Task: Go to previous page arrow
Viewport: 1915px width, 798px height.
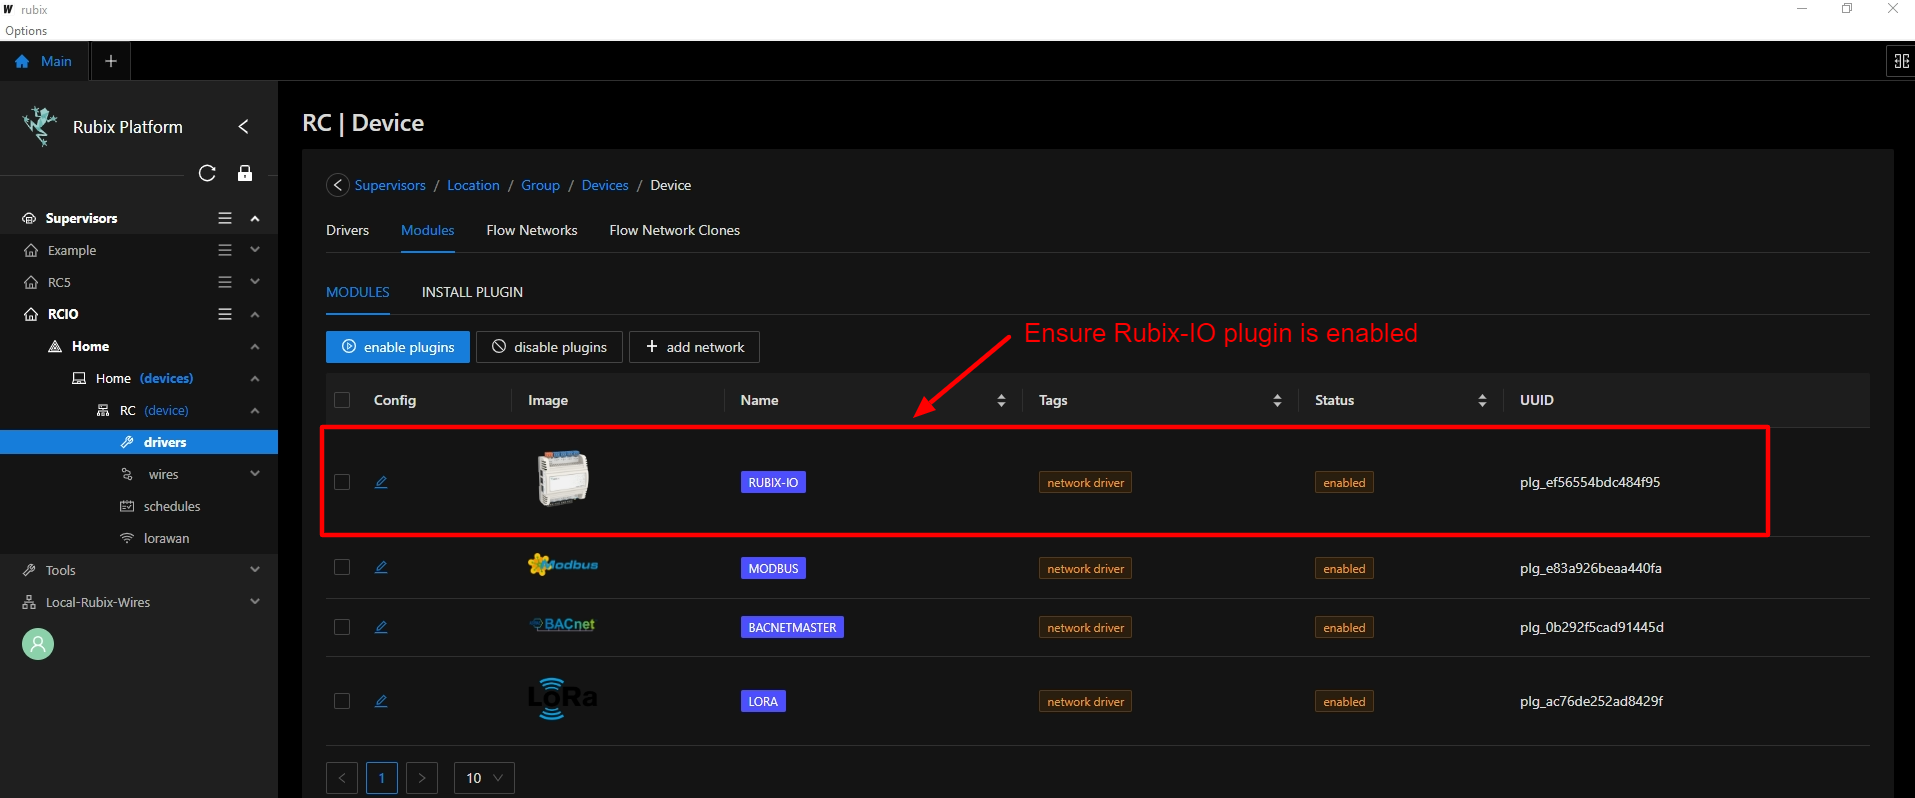Action: click(x=342, y=778)
